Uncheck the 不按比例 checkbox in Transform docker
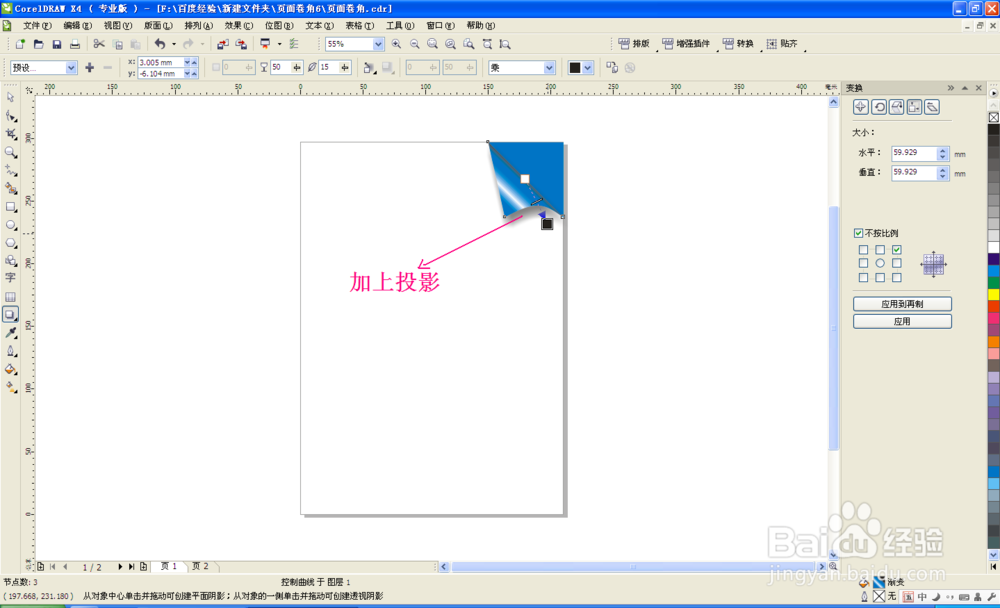 click(x=858, y=232)
